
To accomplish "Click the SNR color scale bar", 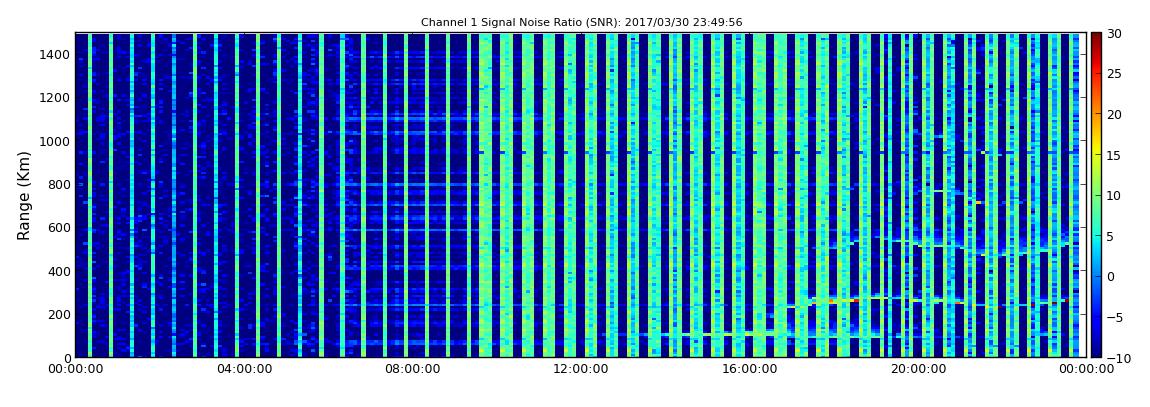I will pyautogui.click(x=1096, y=195).
